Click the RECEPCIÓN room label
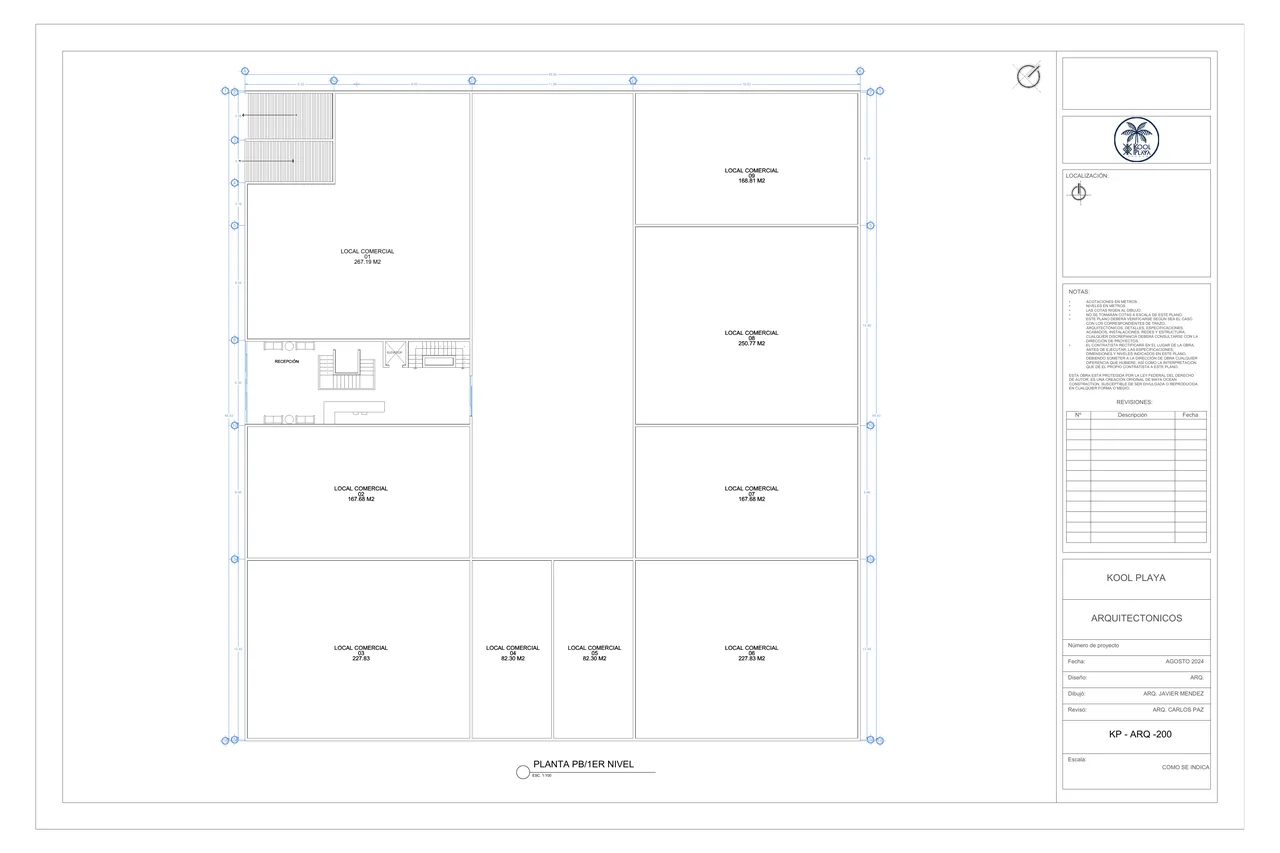The image size is (1280, 853). coord(287,361)
